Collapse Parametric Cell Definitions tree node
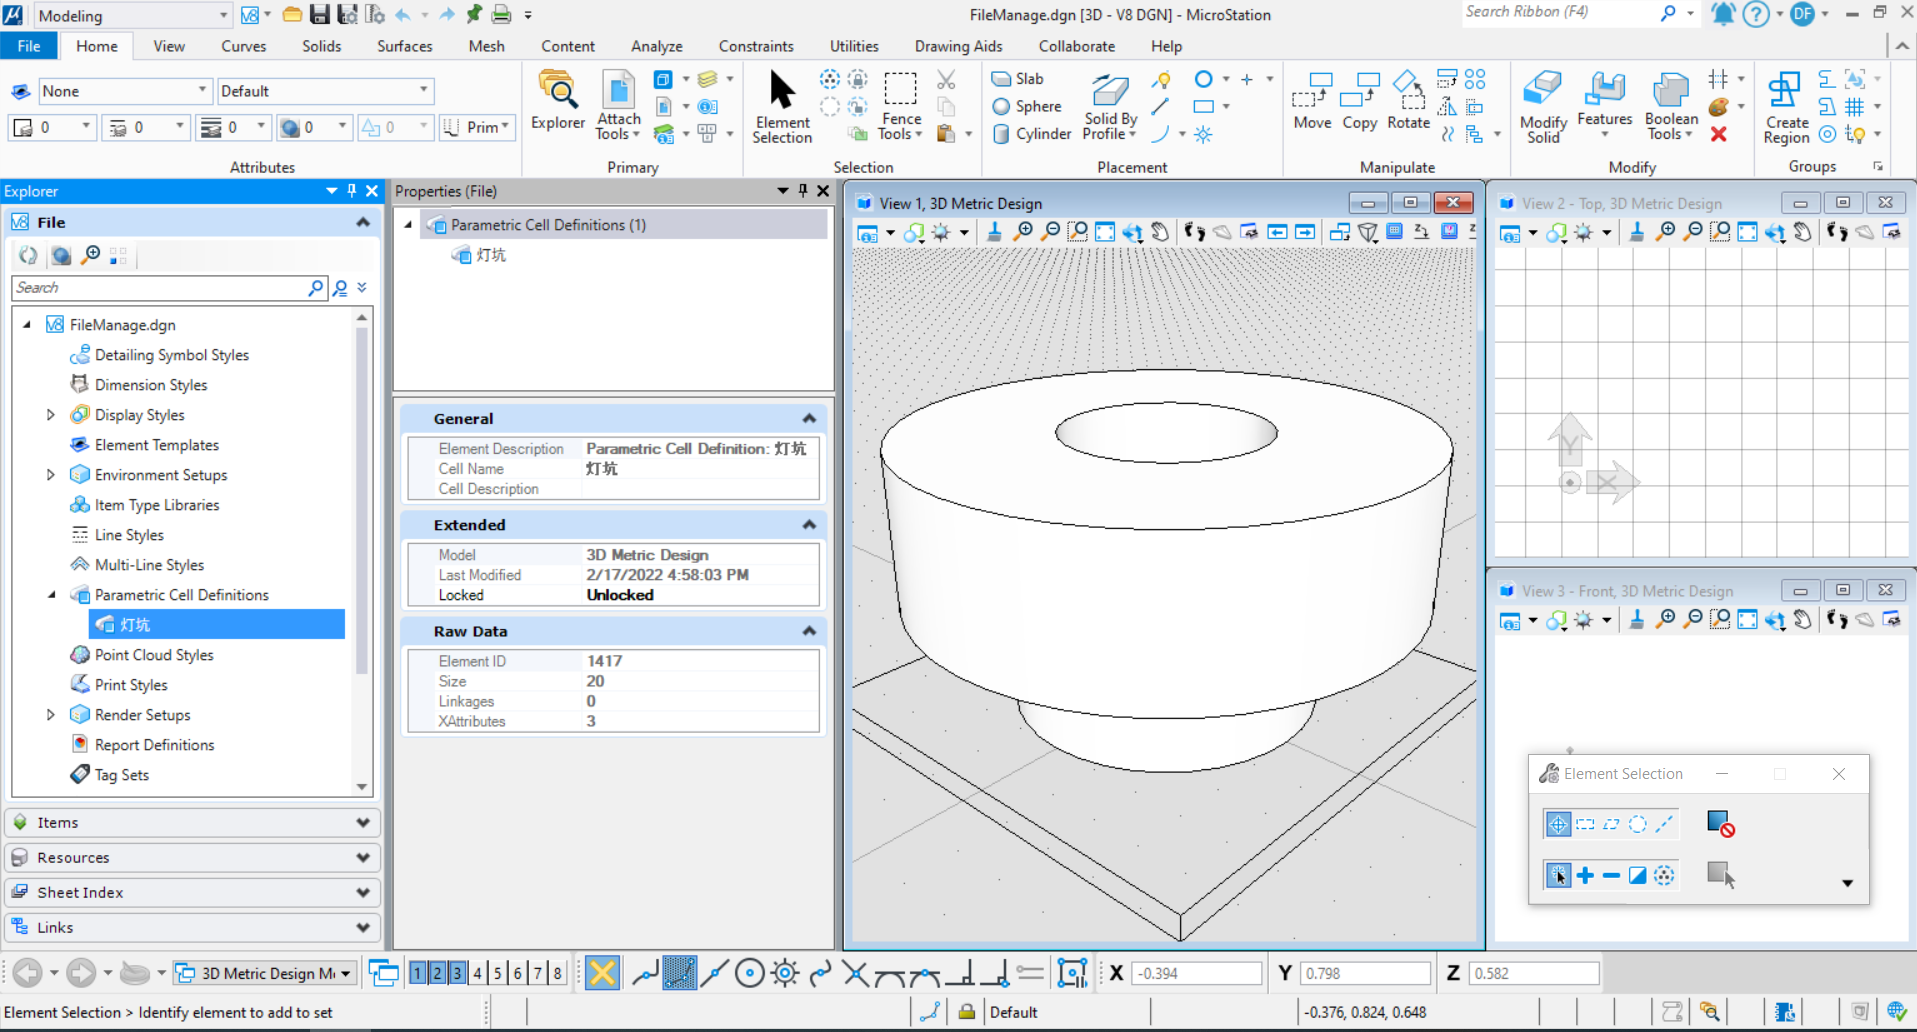1917x1032 pixels. [52, 595]
